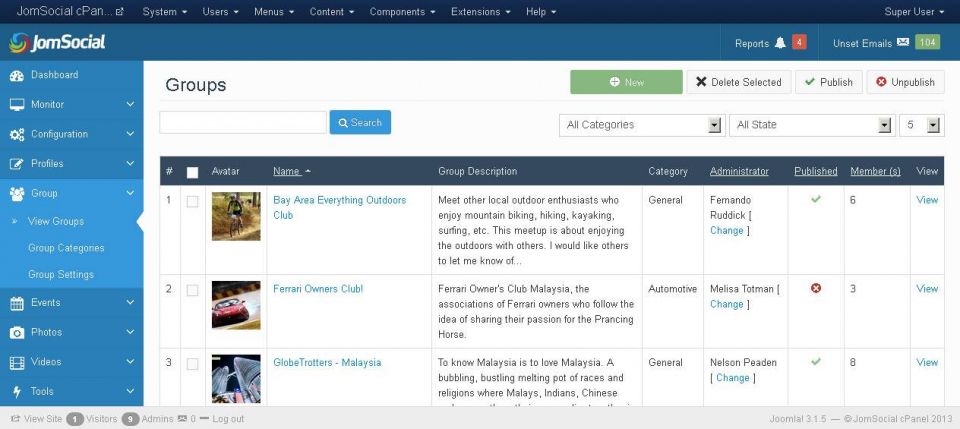Click the Dashboard gauge icon

pyautogui.click(x=17, y=75)
